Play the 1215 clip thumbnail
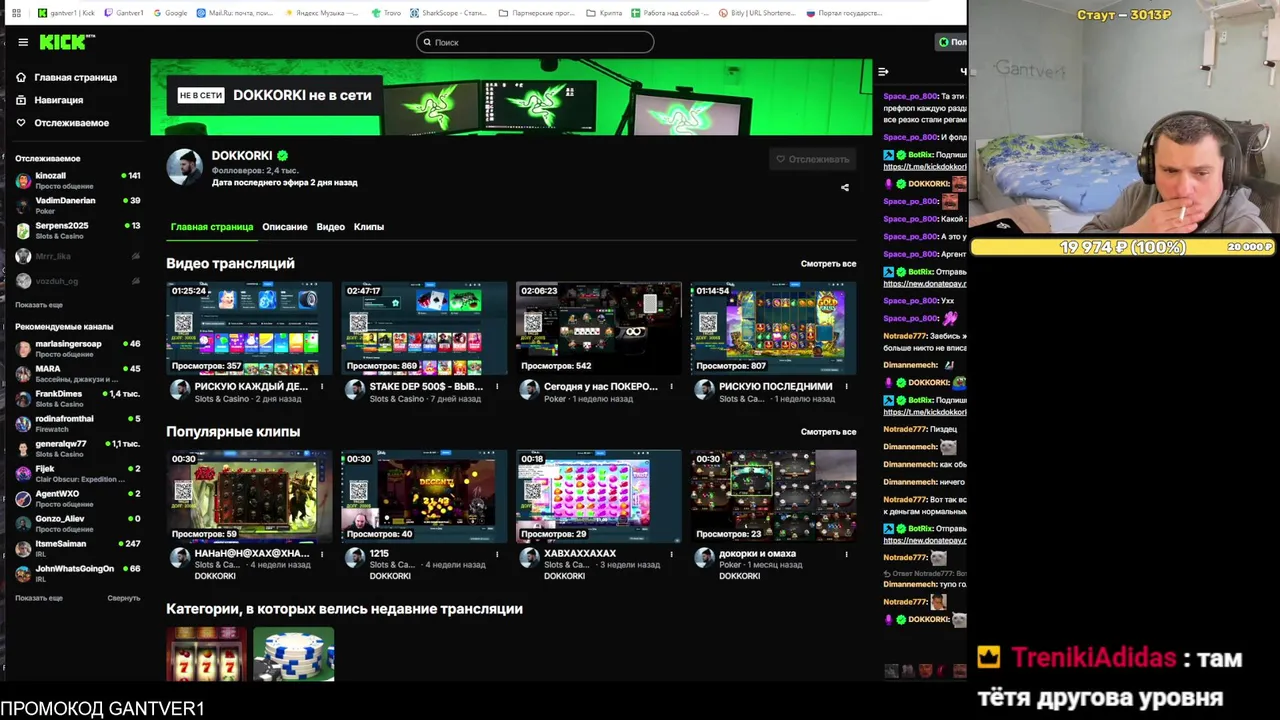Viewport: 1280px width, 720px height. tap(424, 497)
